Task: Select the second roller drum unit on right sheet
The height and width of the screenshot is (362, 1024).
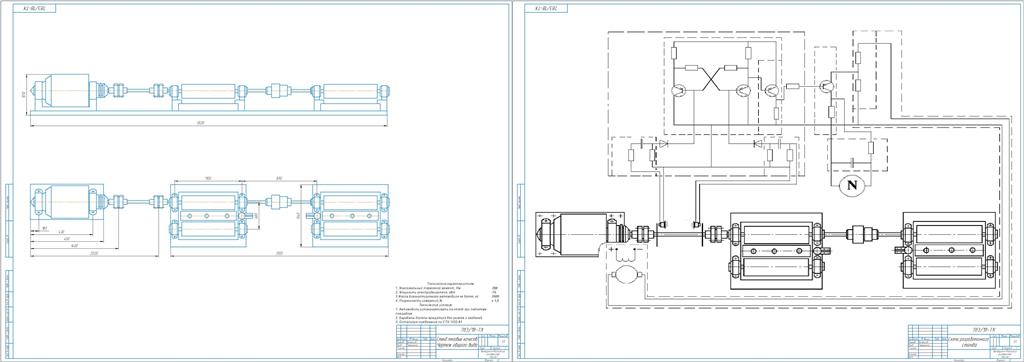Action: click(950, 251)
